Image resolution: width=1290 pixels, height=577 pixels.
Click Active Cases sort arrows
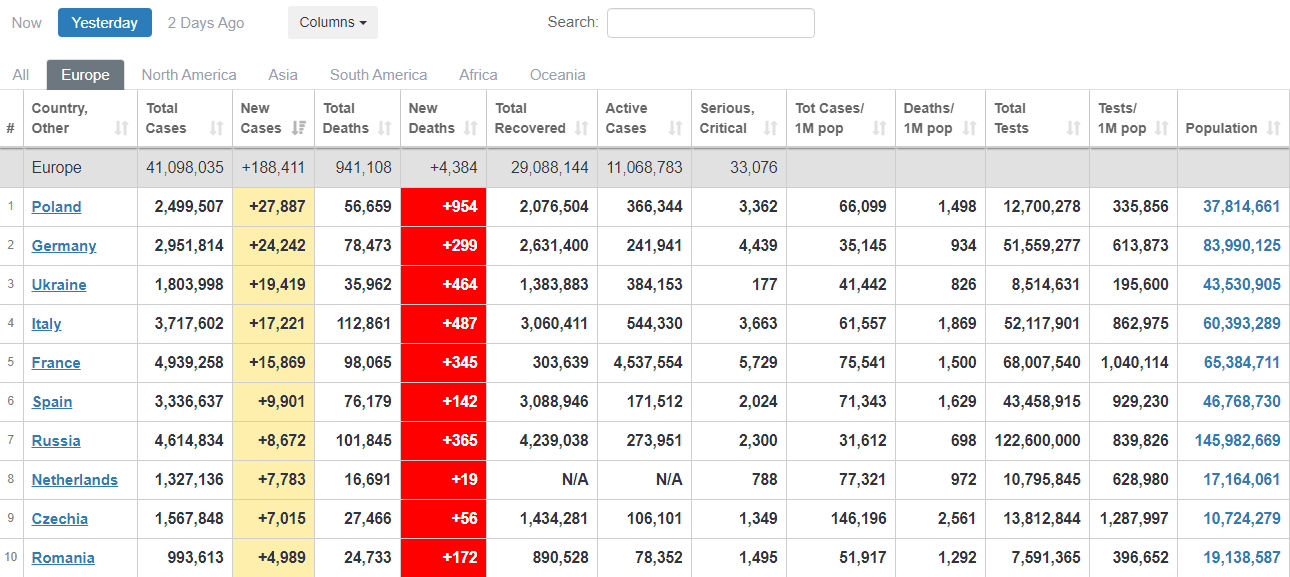coord(675,129)
